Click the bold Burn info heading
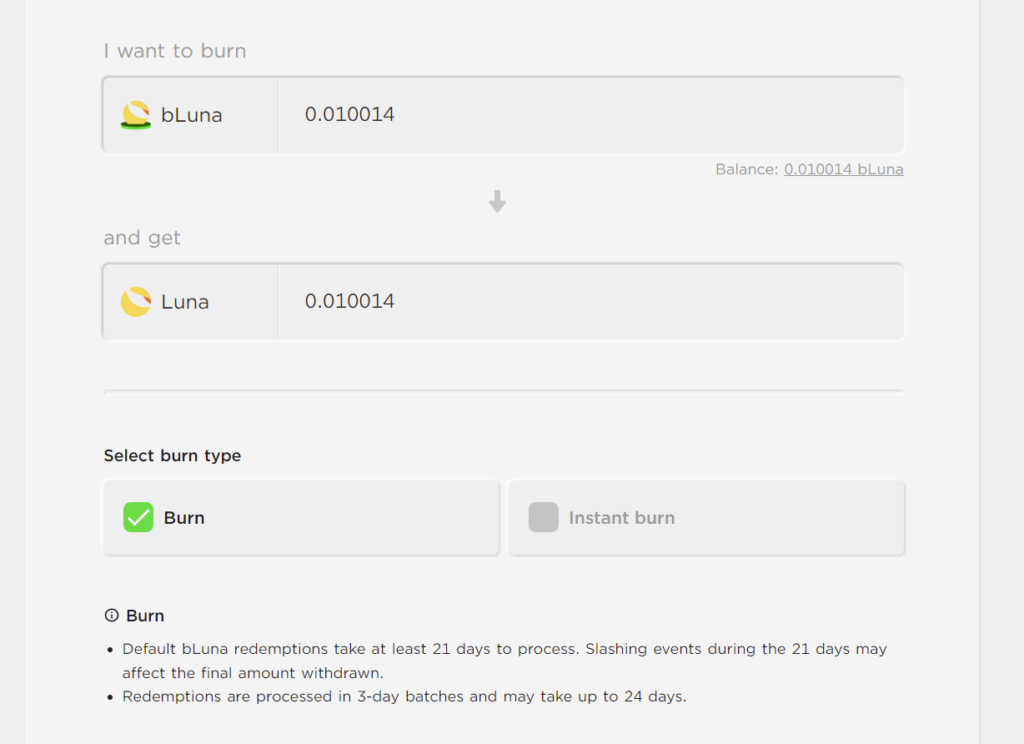This screenshot has width=1024, height=744. (x=145, y=616)
